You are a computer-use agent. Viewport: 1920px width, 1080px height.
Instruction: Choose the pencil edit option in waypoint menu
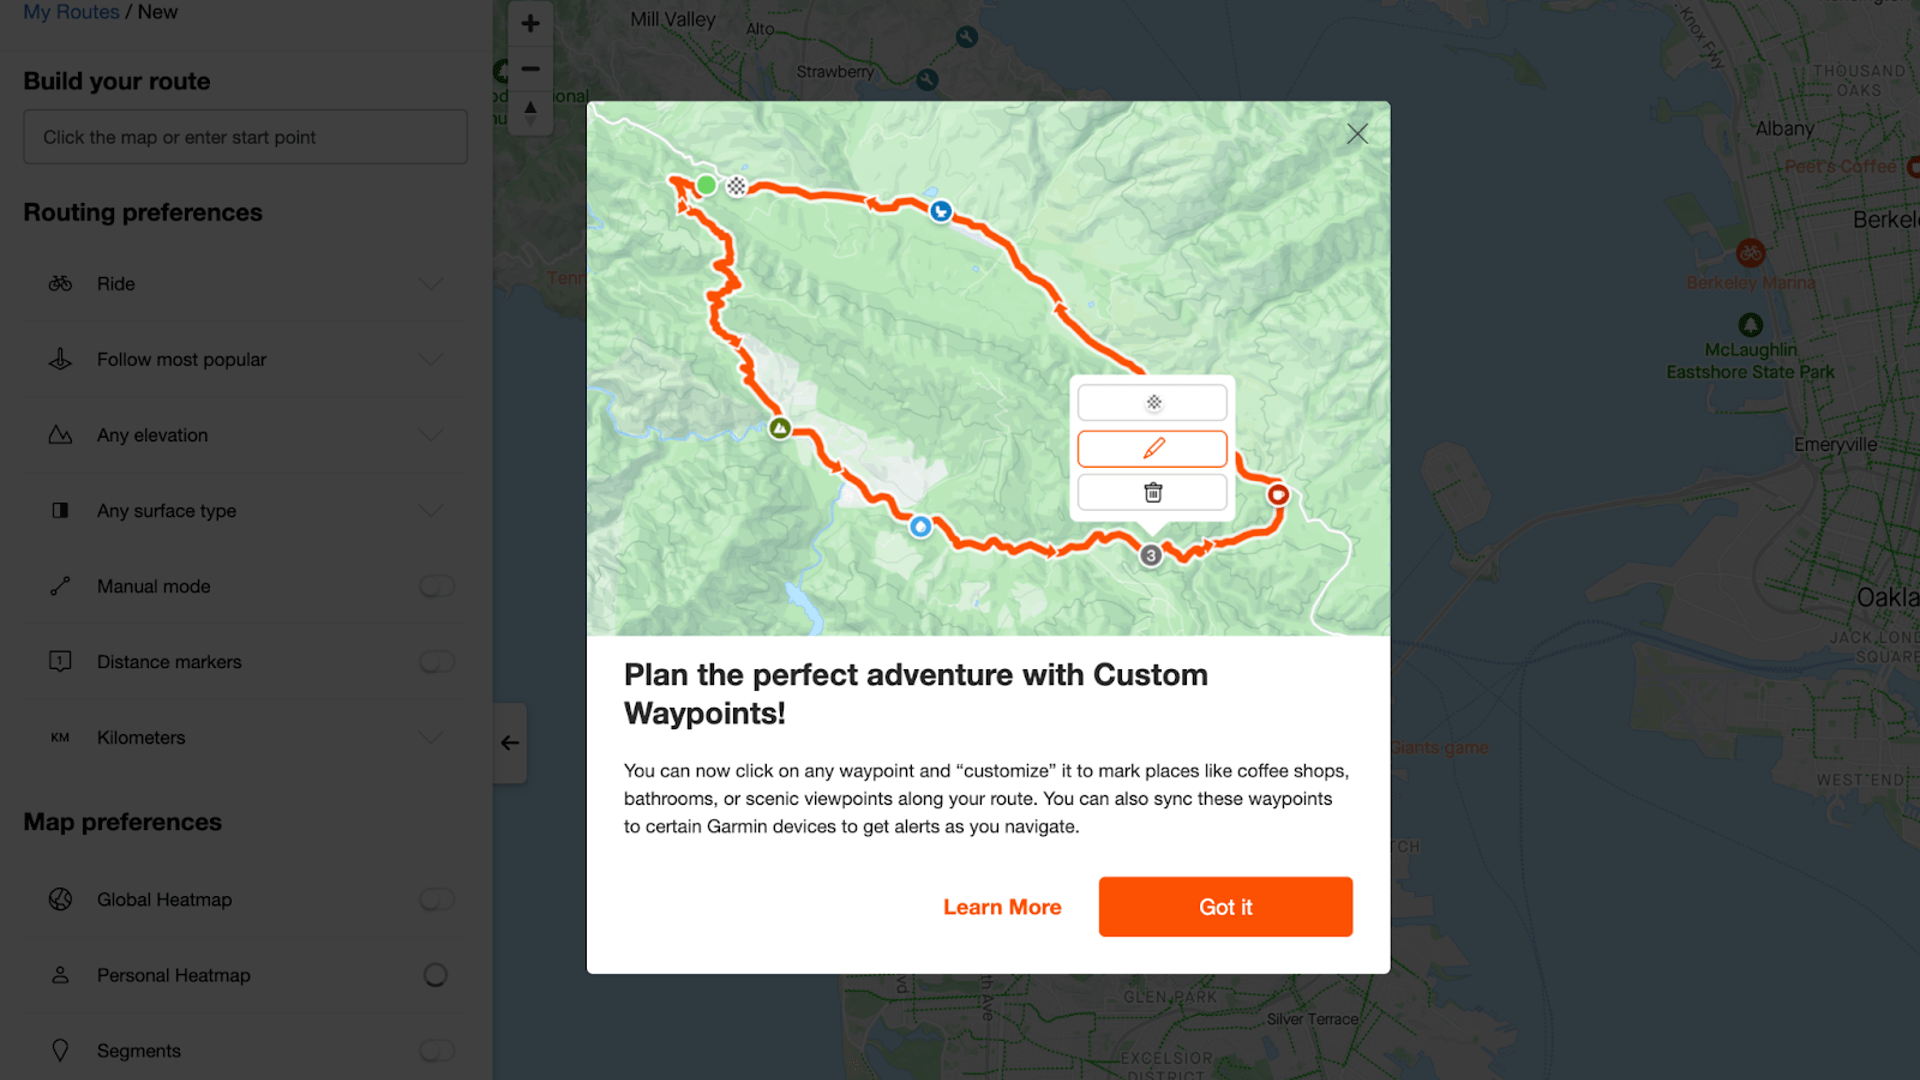coord(1152,448)
